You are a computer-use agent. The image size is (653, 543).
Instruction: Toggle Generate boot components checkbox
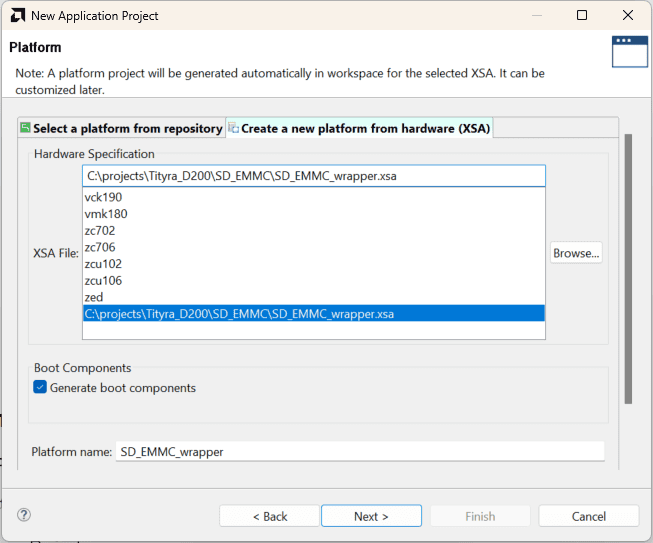[40, 388]
